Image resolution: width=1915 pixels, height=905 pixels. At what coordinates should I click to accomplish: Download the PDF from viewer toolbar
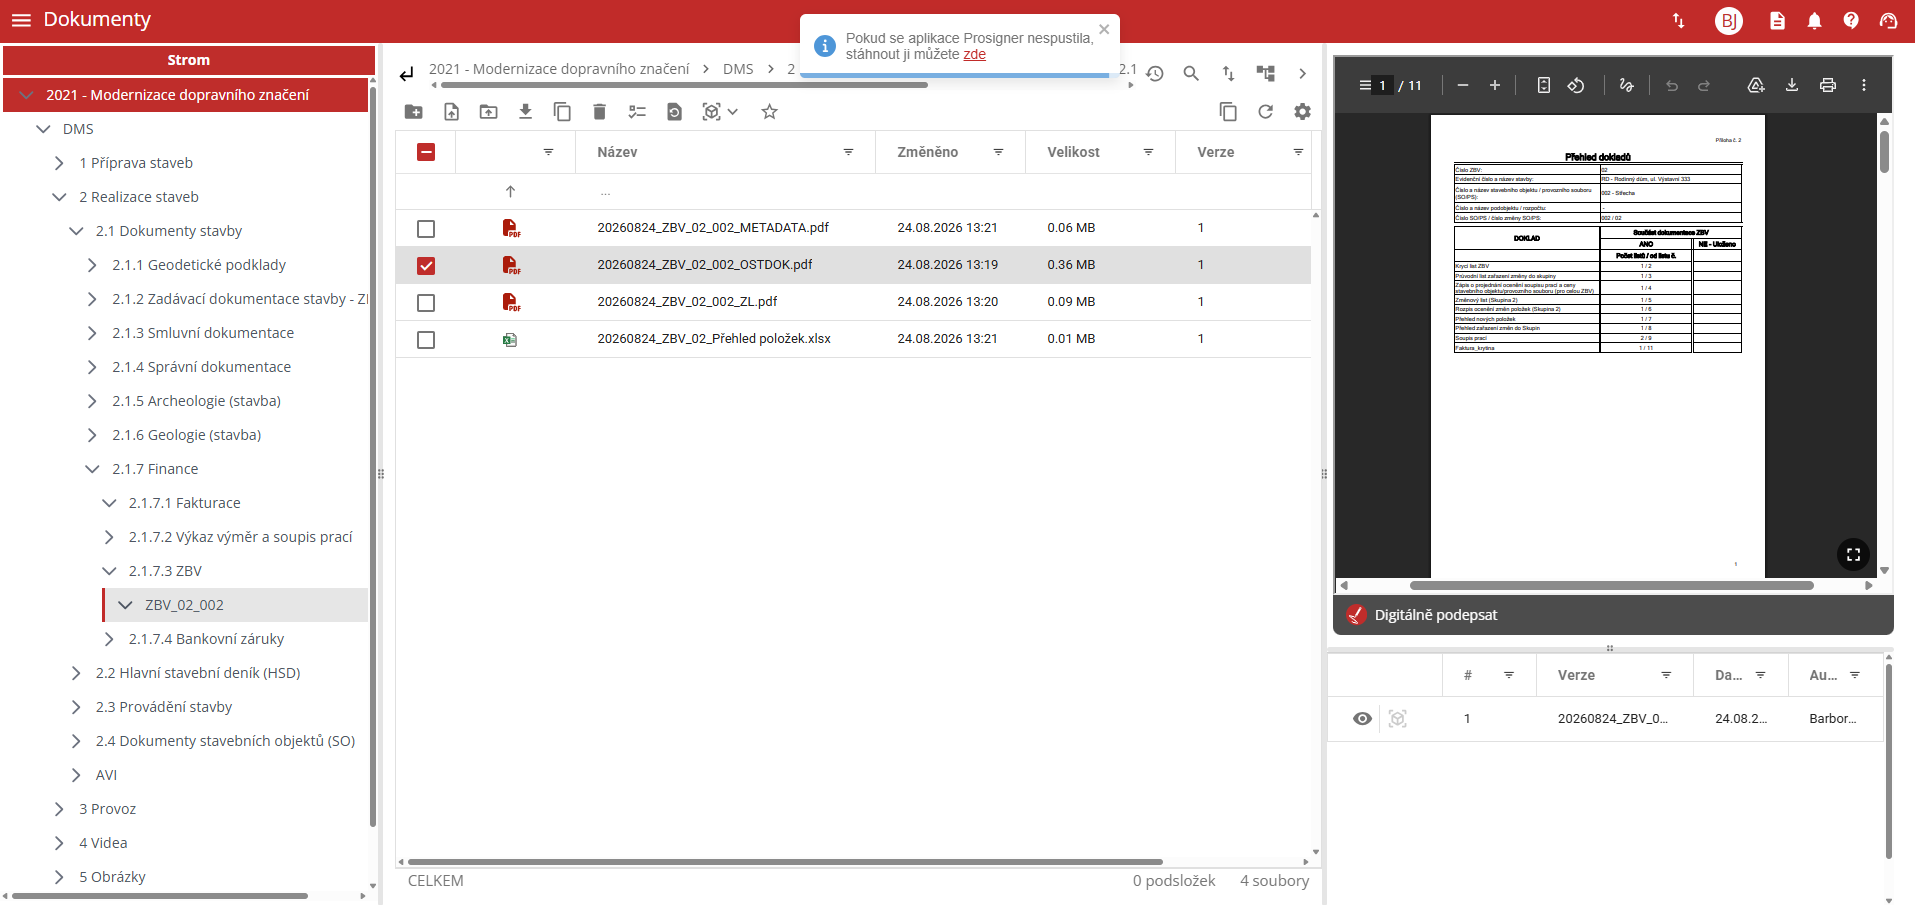click(1792, 86)
